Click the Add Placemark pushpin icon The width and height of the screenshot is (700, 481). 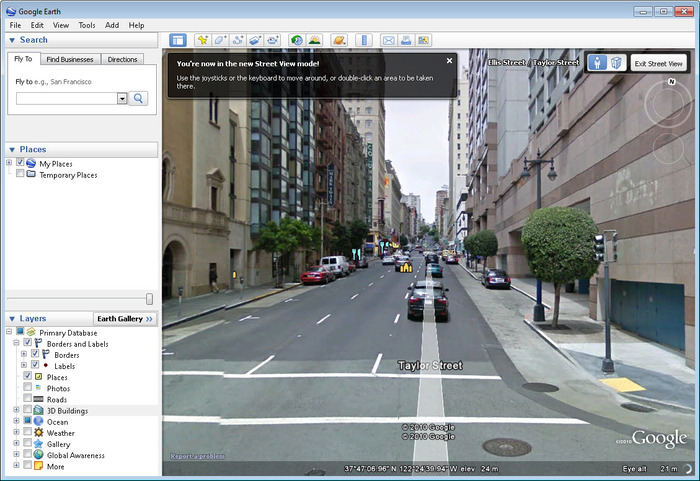point(202,40)
